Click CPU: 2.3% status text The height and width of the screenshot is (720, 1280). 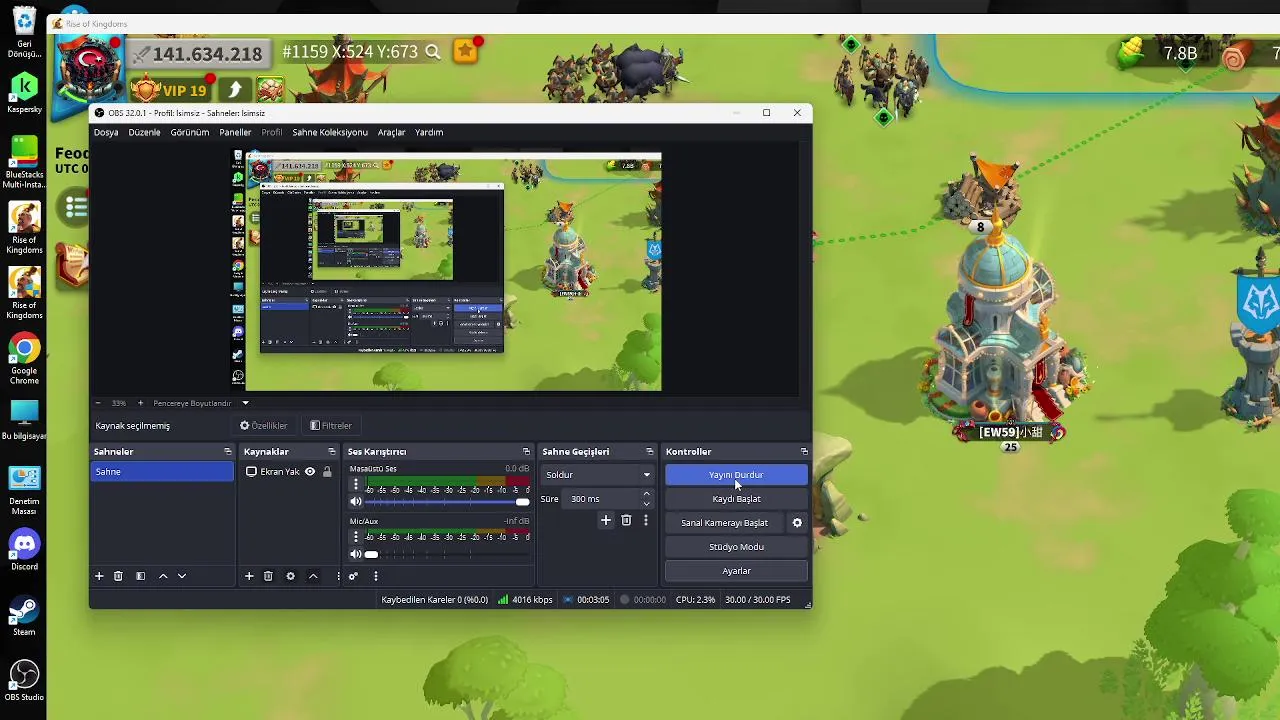click(695, 600)
